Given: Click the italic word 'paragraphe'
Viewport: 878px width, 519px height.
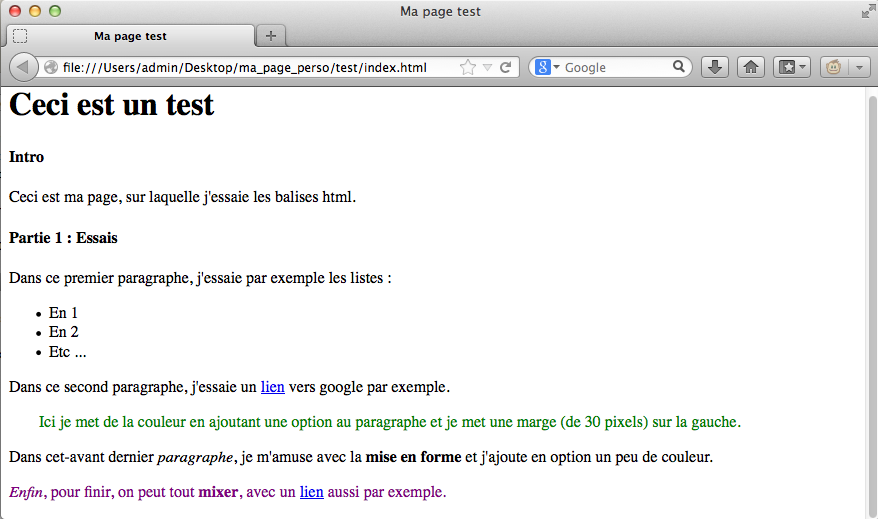Looking at the screenshot, I should pos(195,458).
